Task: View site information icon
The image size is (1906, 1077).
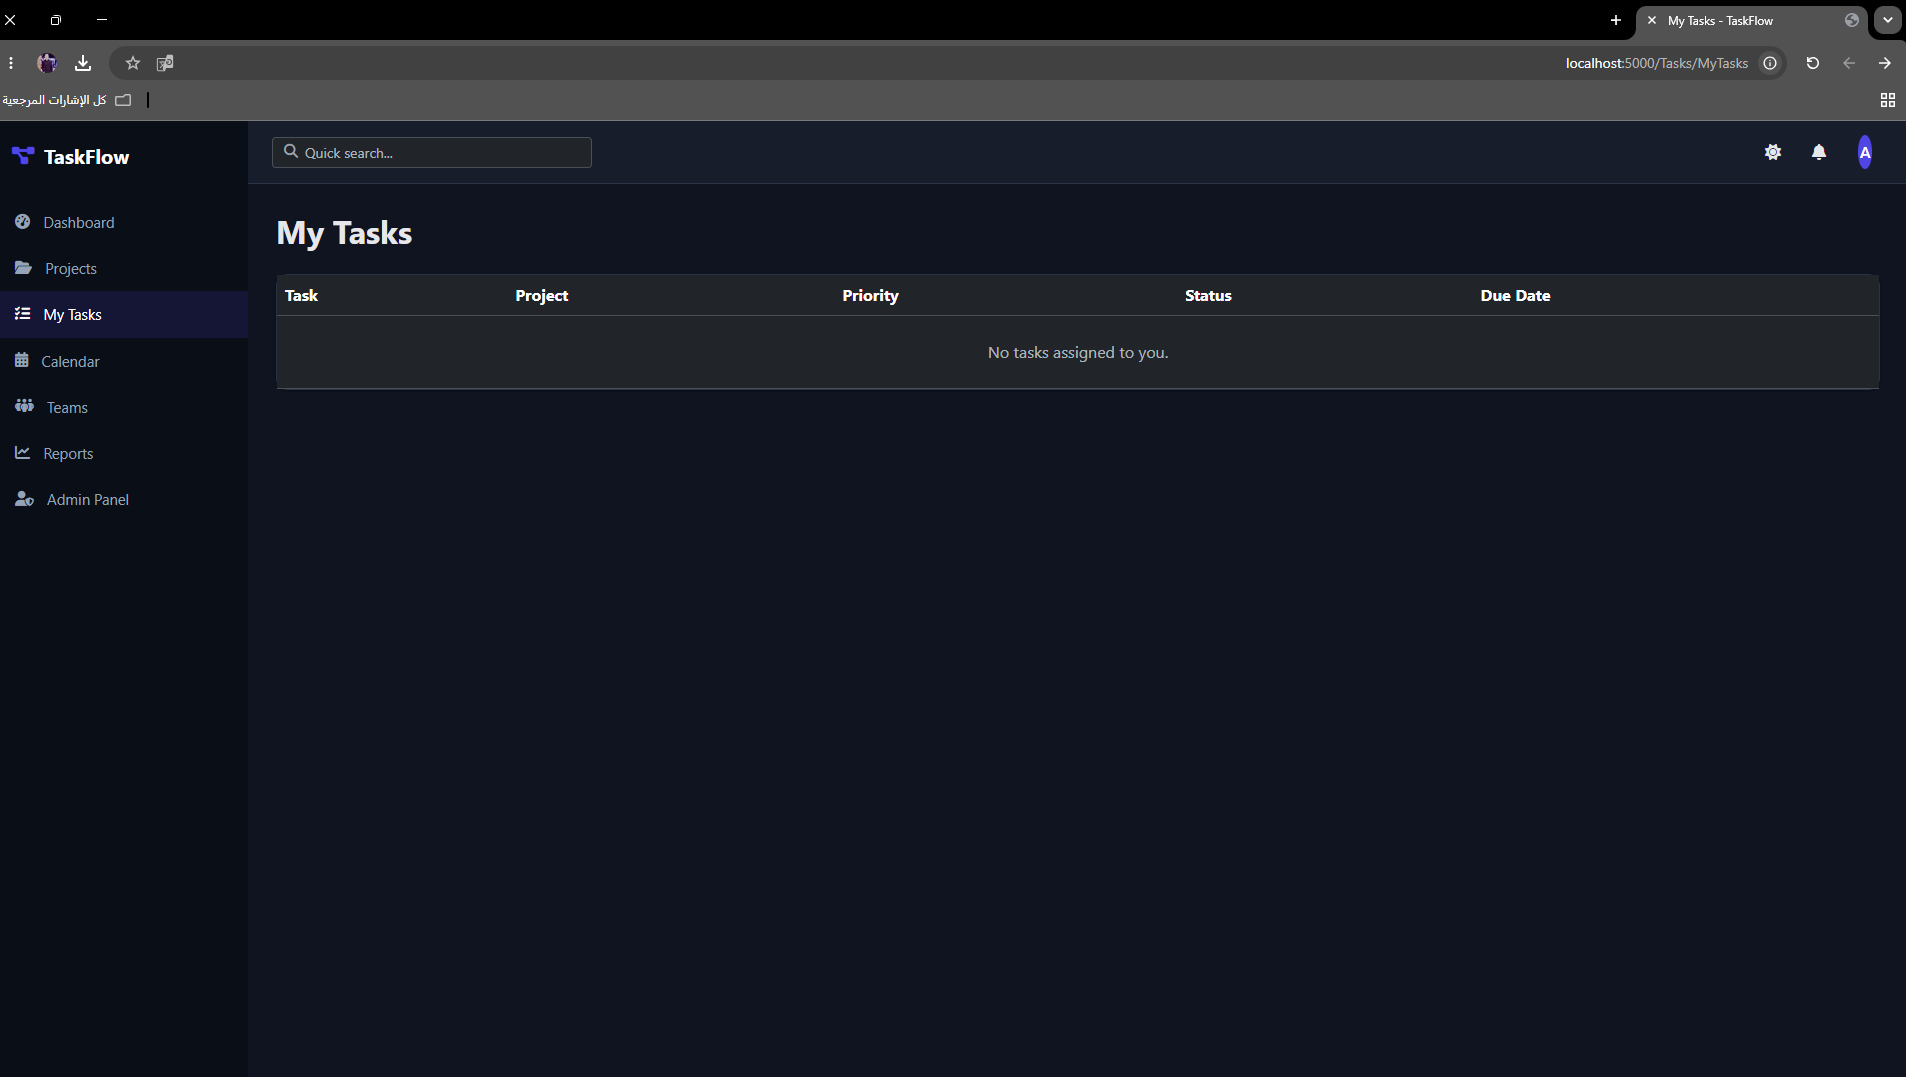Action: [1770, 63]
